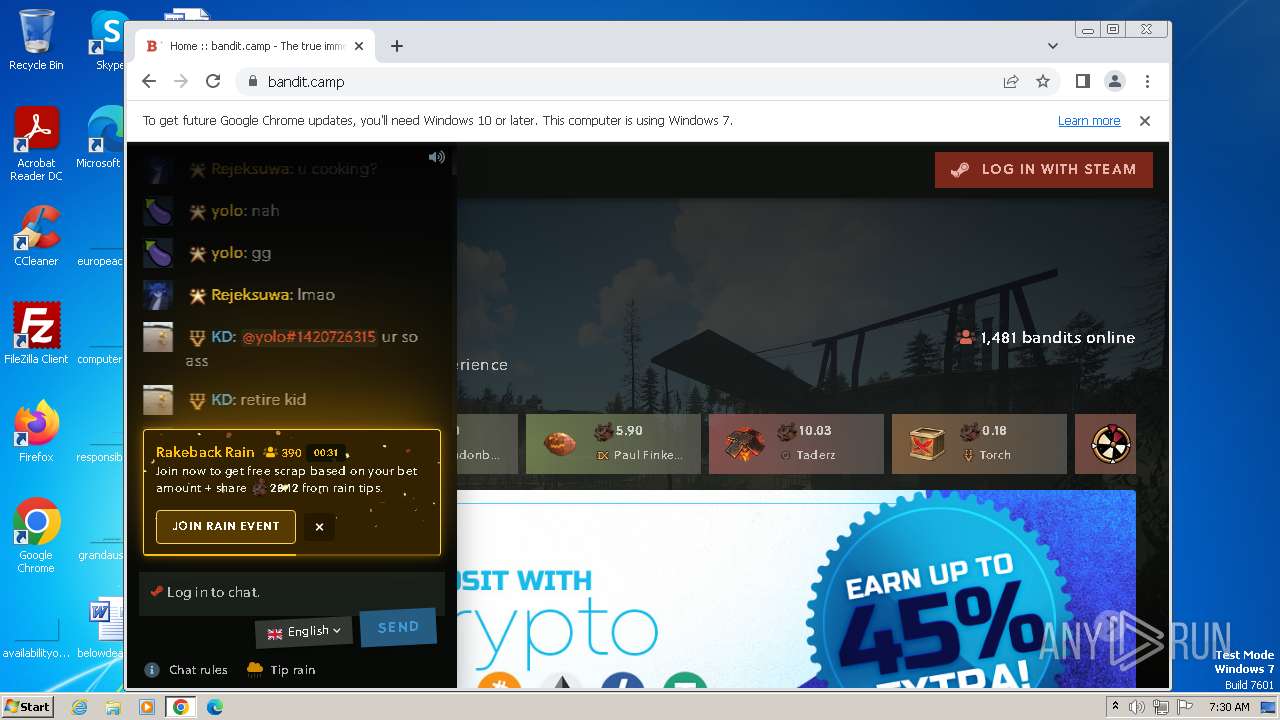Open network icon in system tray
This screenshot has width=1280, height=720.
point(1160,707)
